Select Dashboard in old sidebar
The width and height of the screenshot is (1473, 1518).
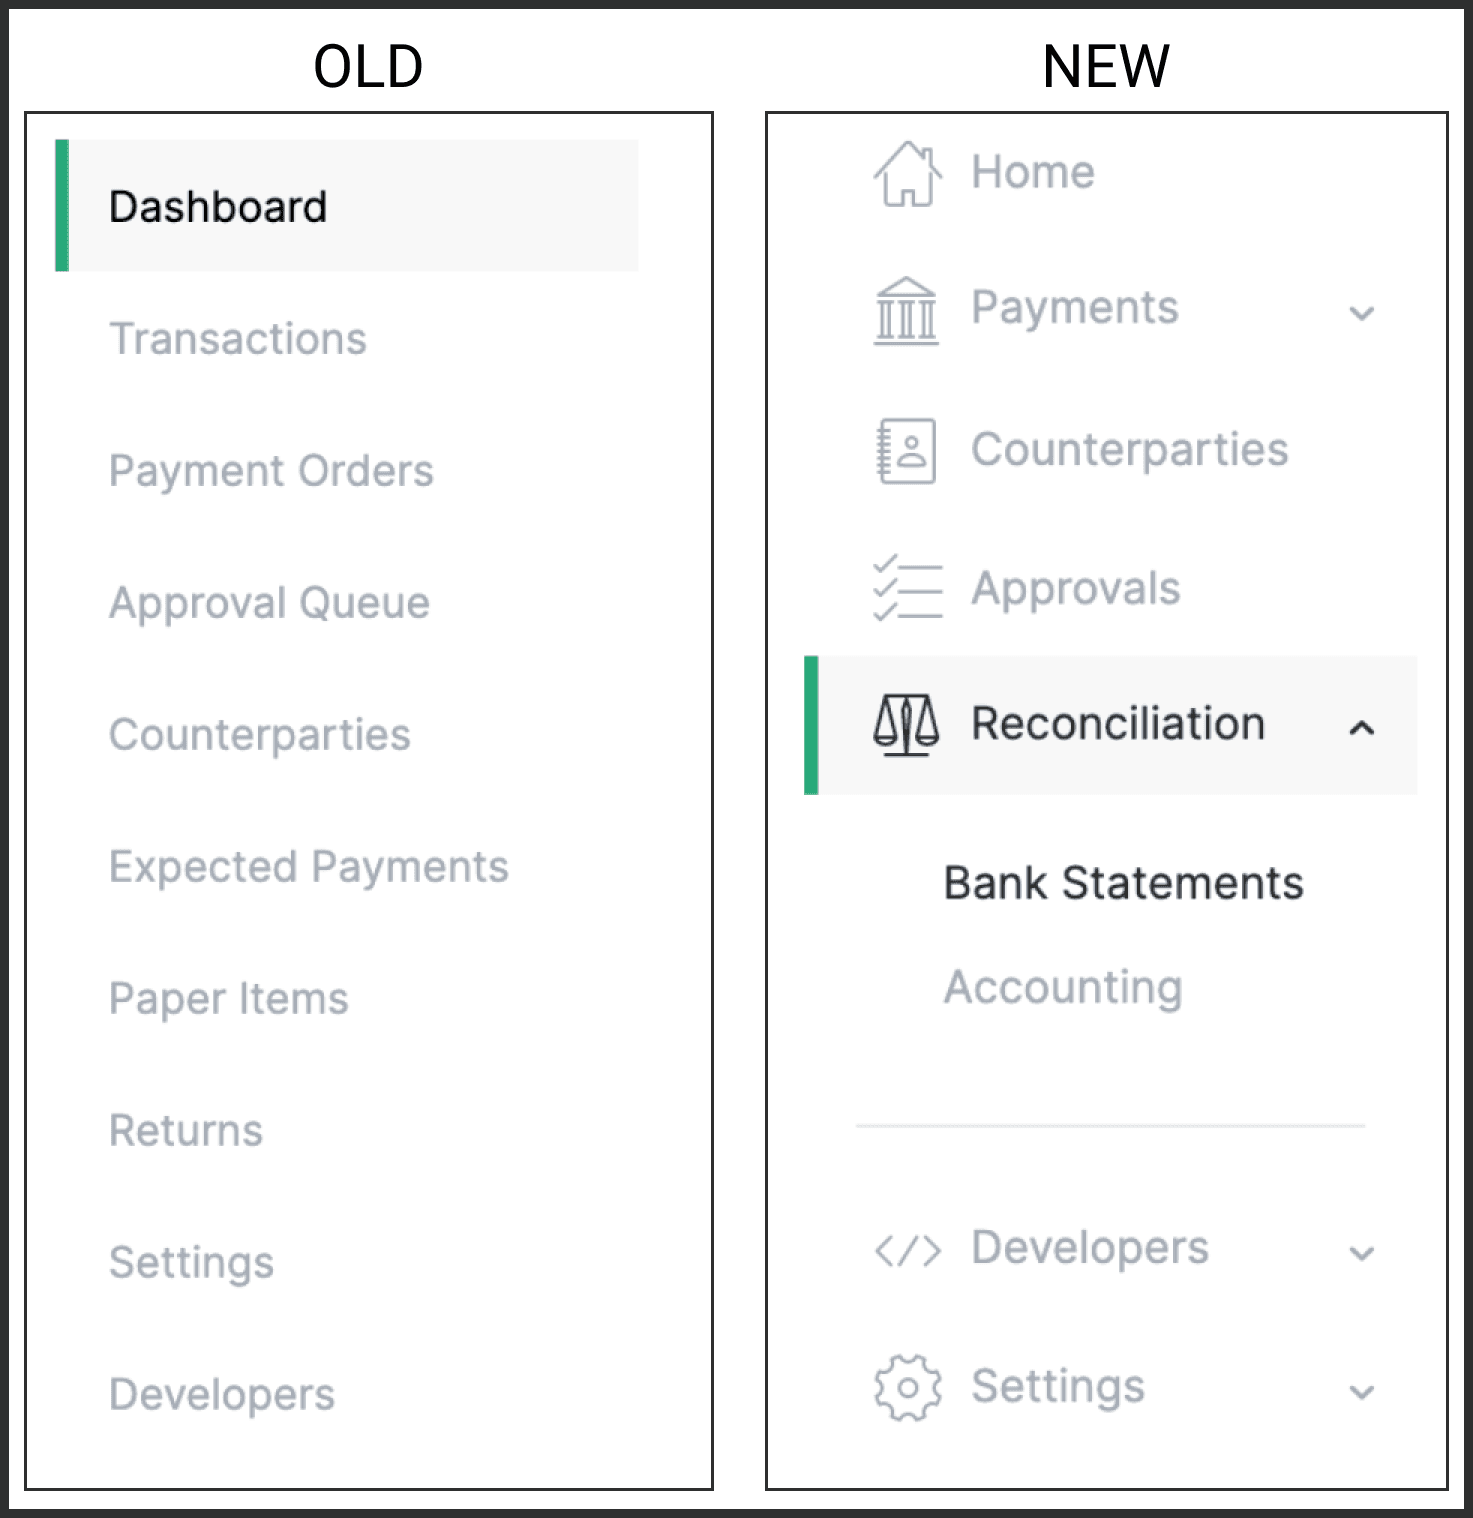[x=218, y=207]
